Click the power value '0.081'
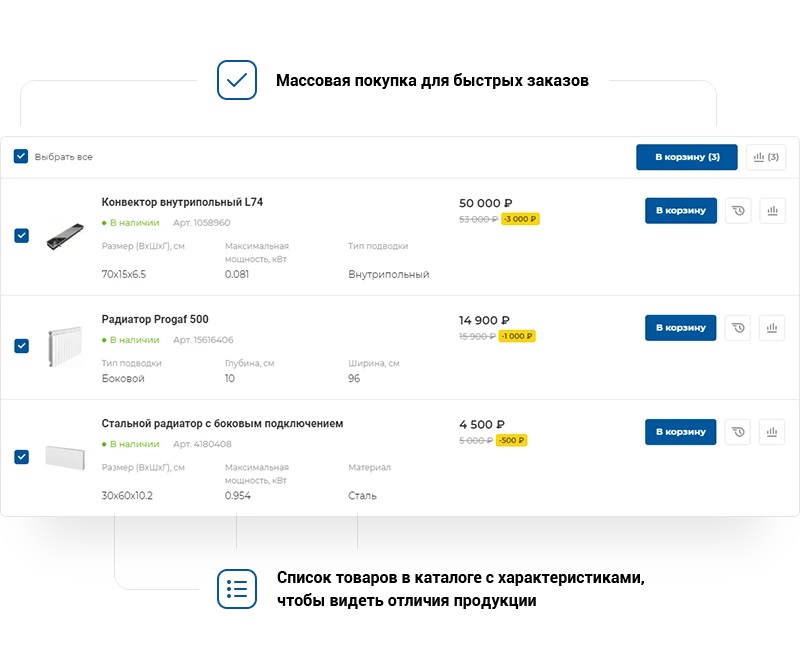The width and height of the screenshot is (800, 663). [237, 275]
